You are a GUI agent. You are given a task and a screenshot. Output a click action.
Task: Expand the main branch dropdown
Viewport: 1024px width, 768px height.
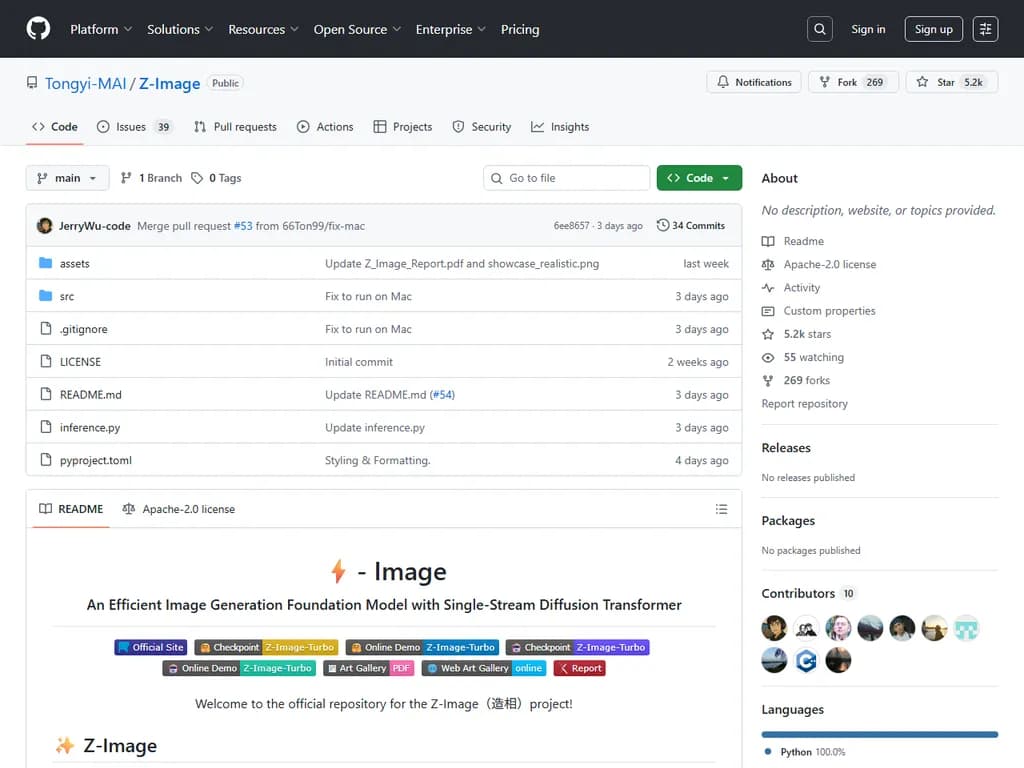tap(67, 178)
